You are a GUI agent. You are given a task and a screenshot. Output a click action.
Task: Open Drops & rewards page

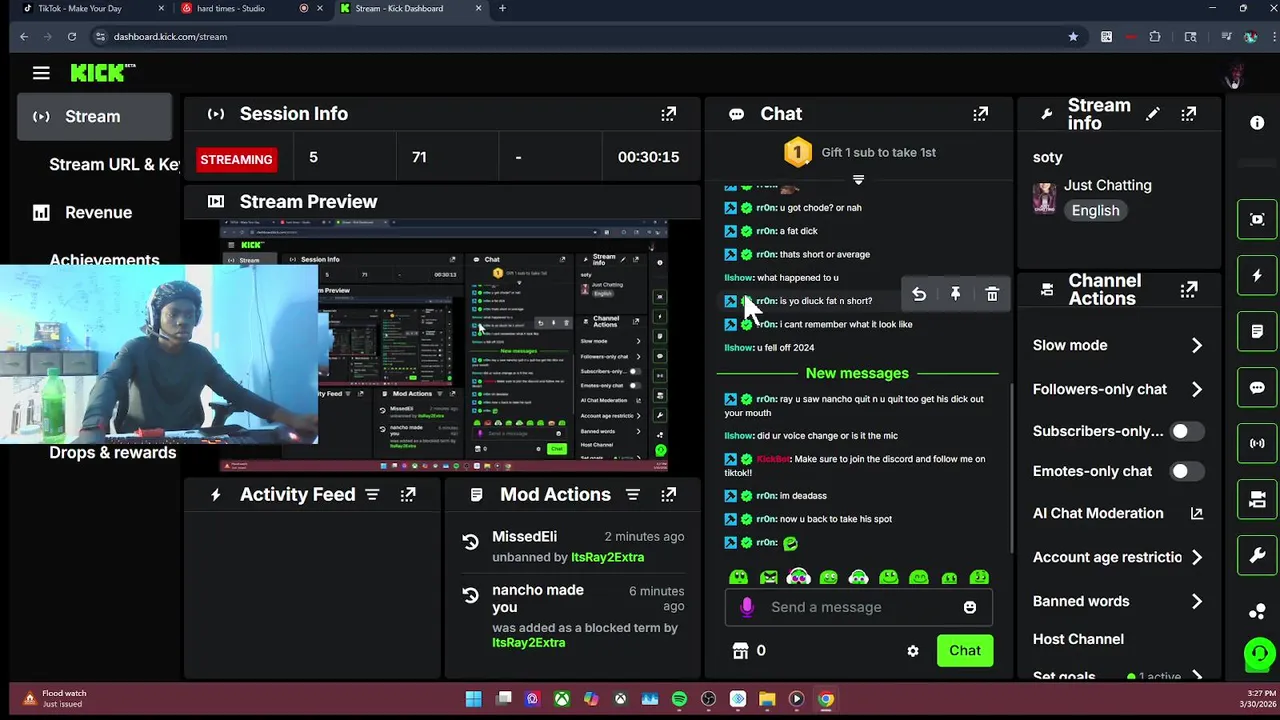[112, 452]
